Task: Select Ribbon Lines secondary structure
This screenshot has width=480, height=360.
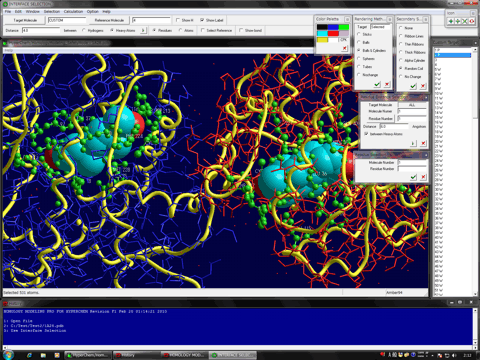Action: click(x=401, y=36)
